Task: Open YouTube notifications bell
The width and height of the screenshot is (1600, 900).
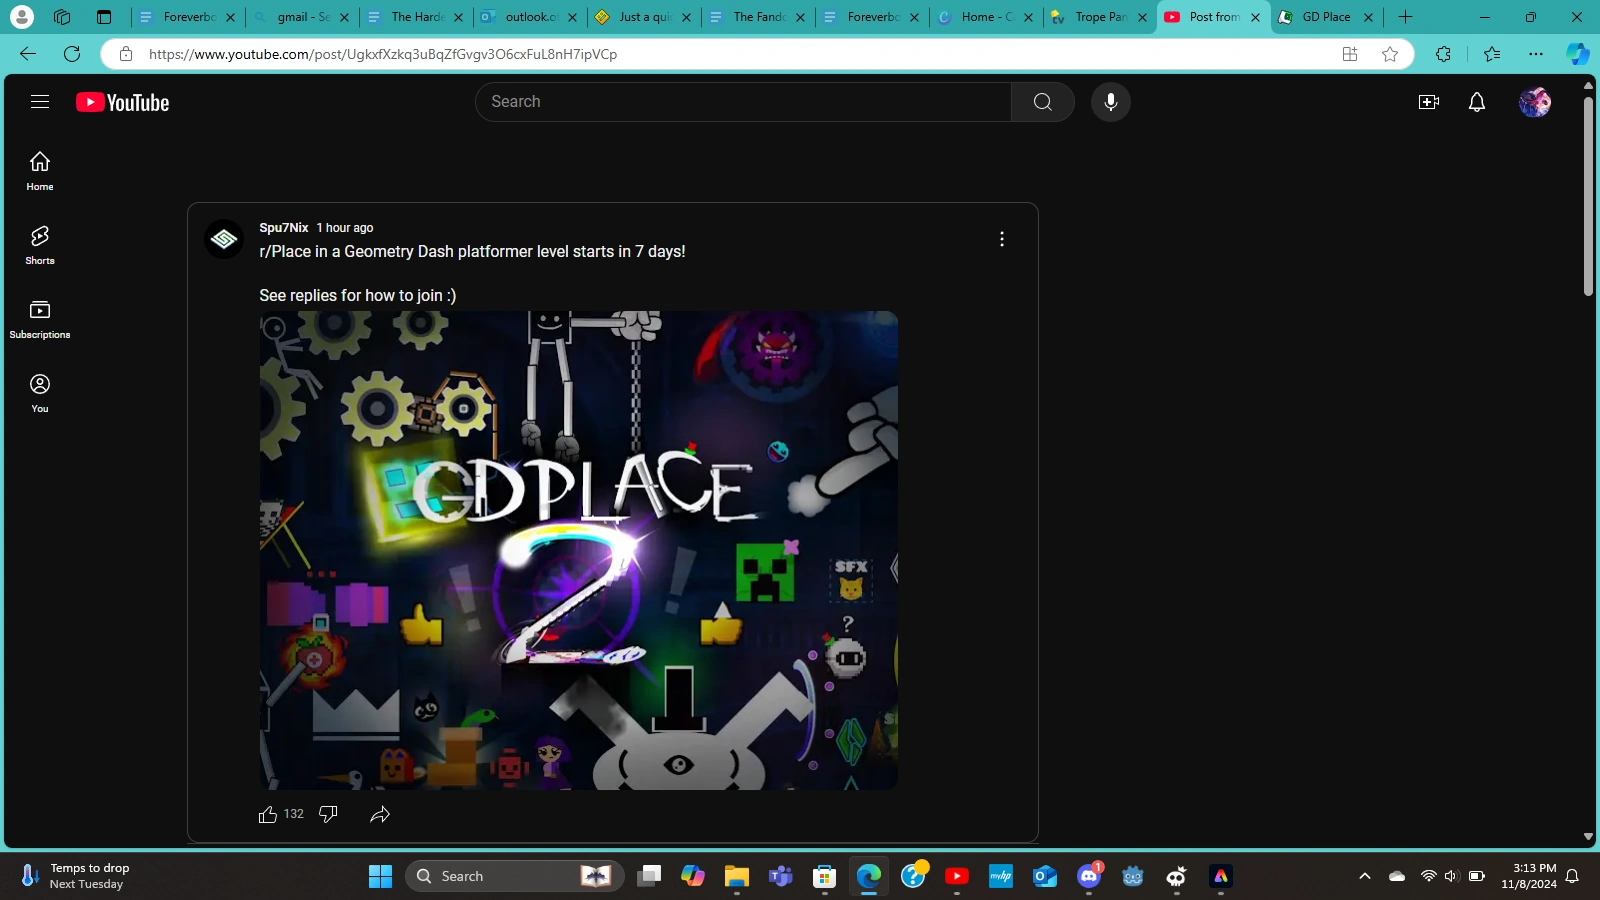Action: point(1476,101)
